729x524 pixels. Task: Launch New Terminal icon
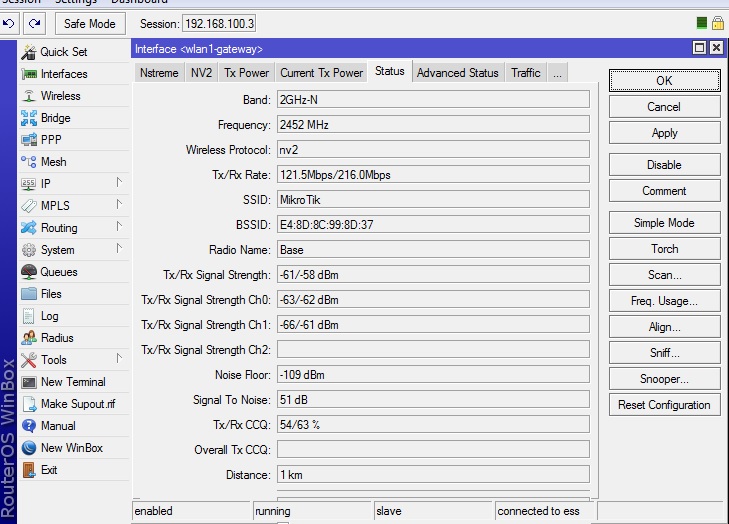pyautogui.click(x=28, y=382)
